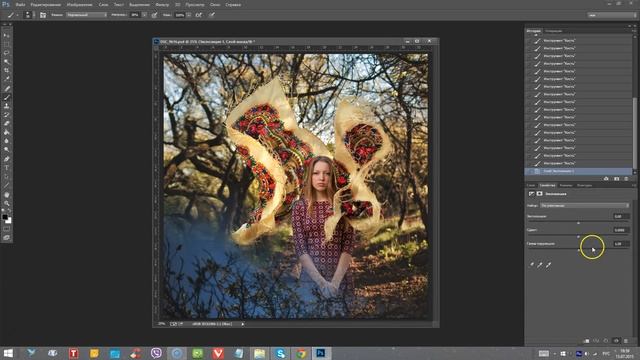
Task: Select the Слой Экспозиция 1 history state
Action: pyautogui.click(x=578, y=171)
